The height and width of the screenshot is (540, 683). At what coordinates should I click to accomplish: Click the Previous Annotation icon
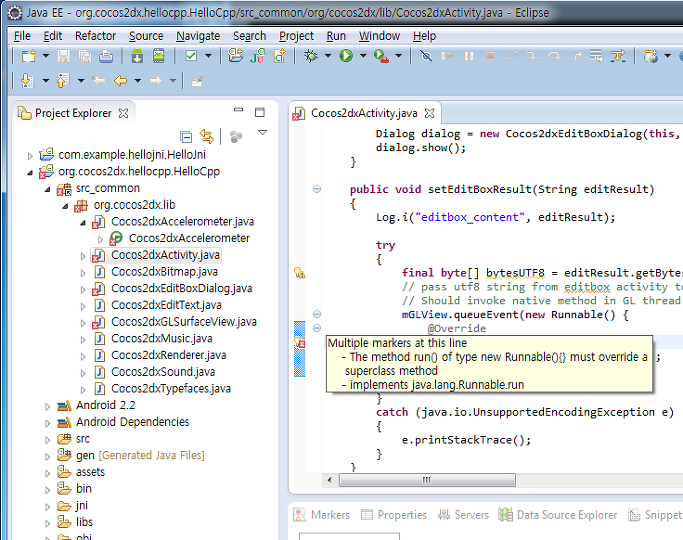tap(62, 81)
